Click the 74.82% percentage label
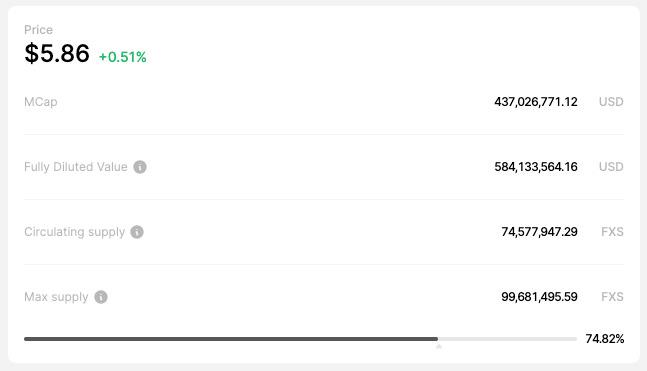 click(604, 339)
